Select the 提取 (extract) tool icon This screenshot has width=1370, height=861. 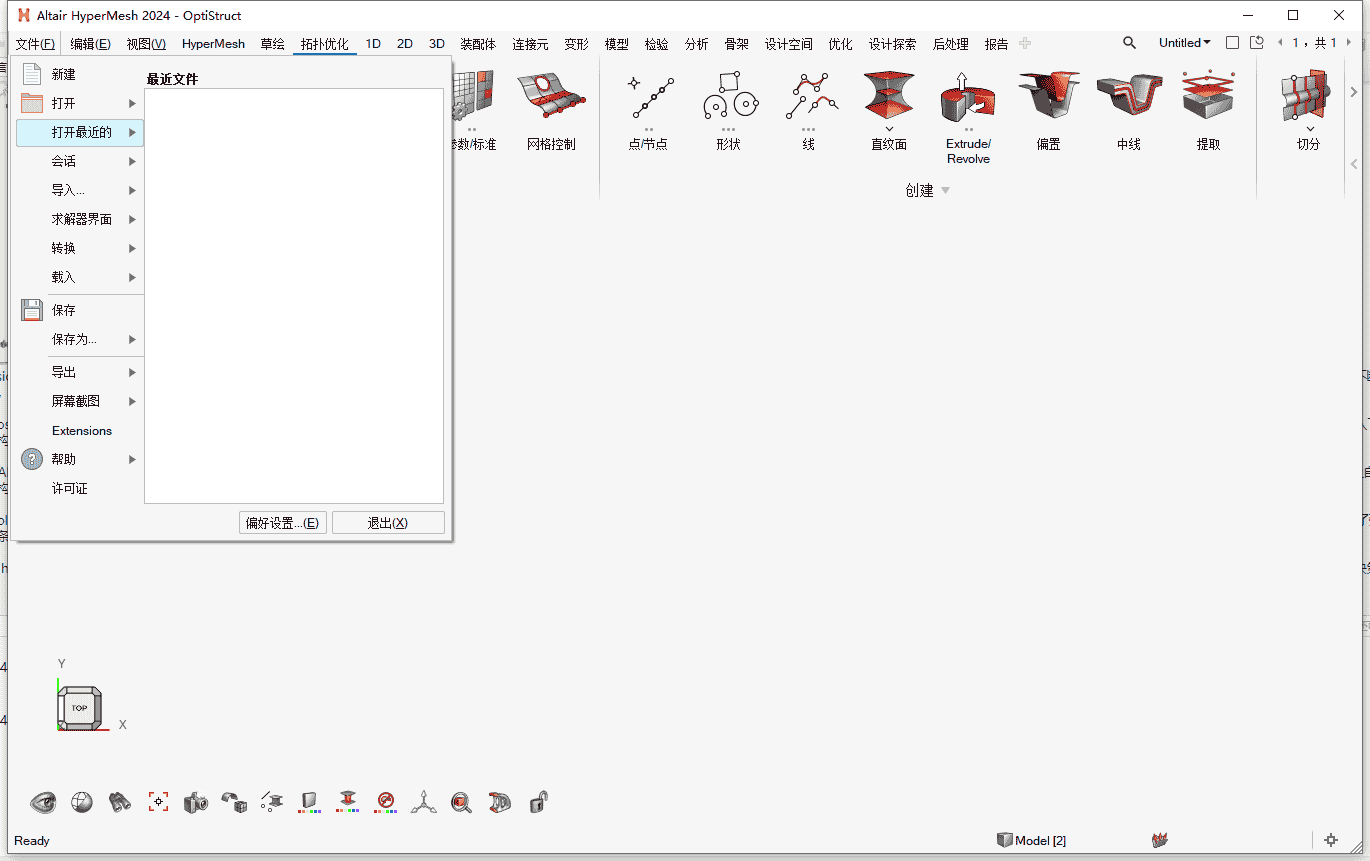point(1208,98)
